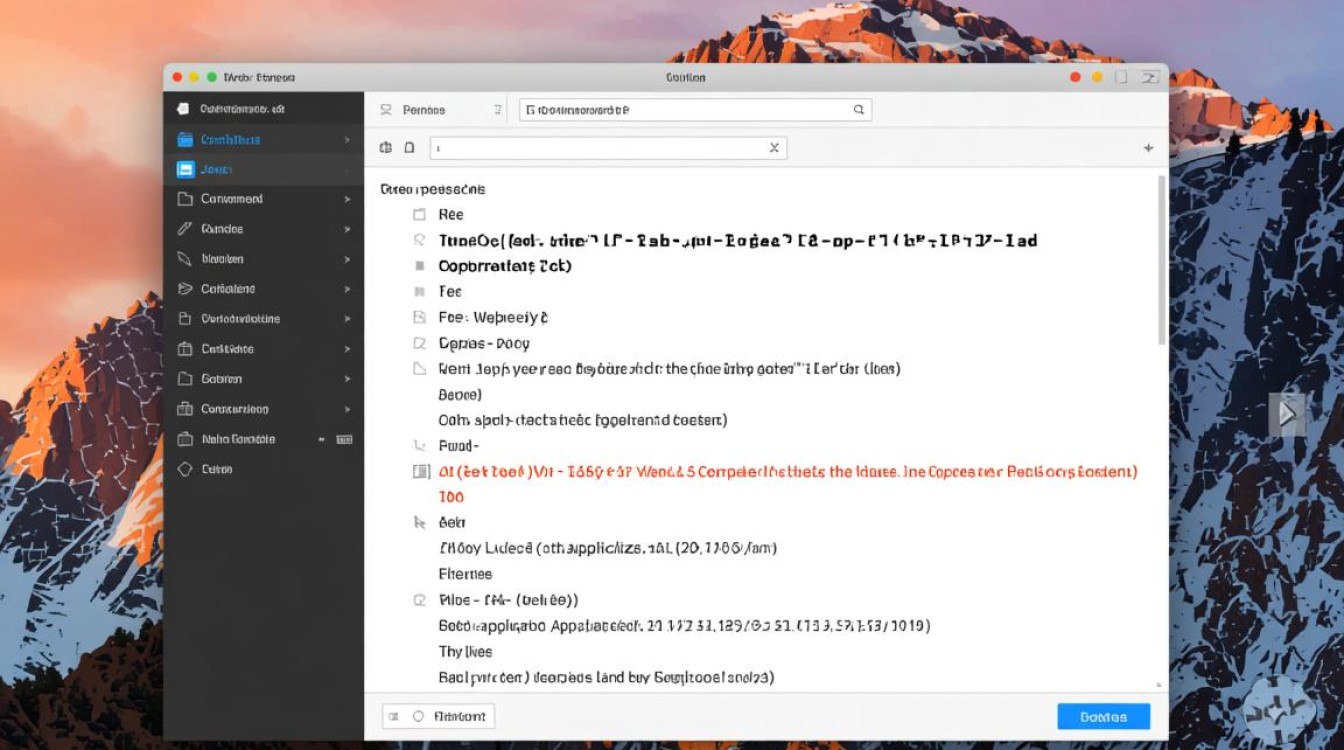This screenshot has height=750, width=1344.
Task: Expand the pen icon sidebar row via its chevron
Action: 347,230
